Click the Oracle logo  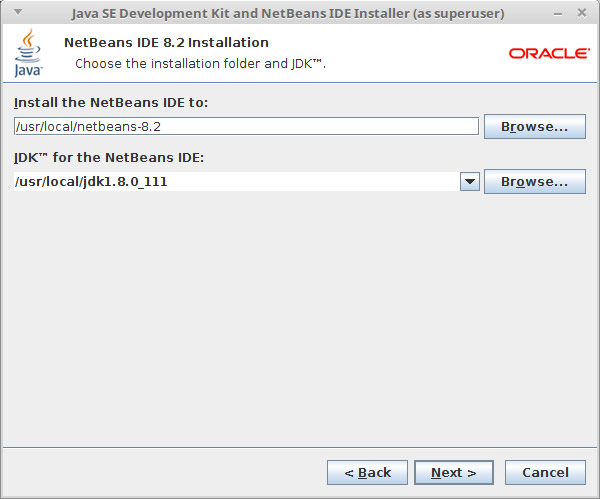coord(549,53)
